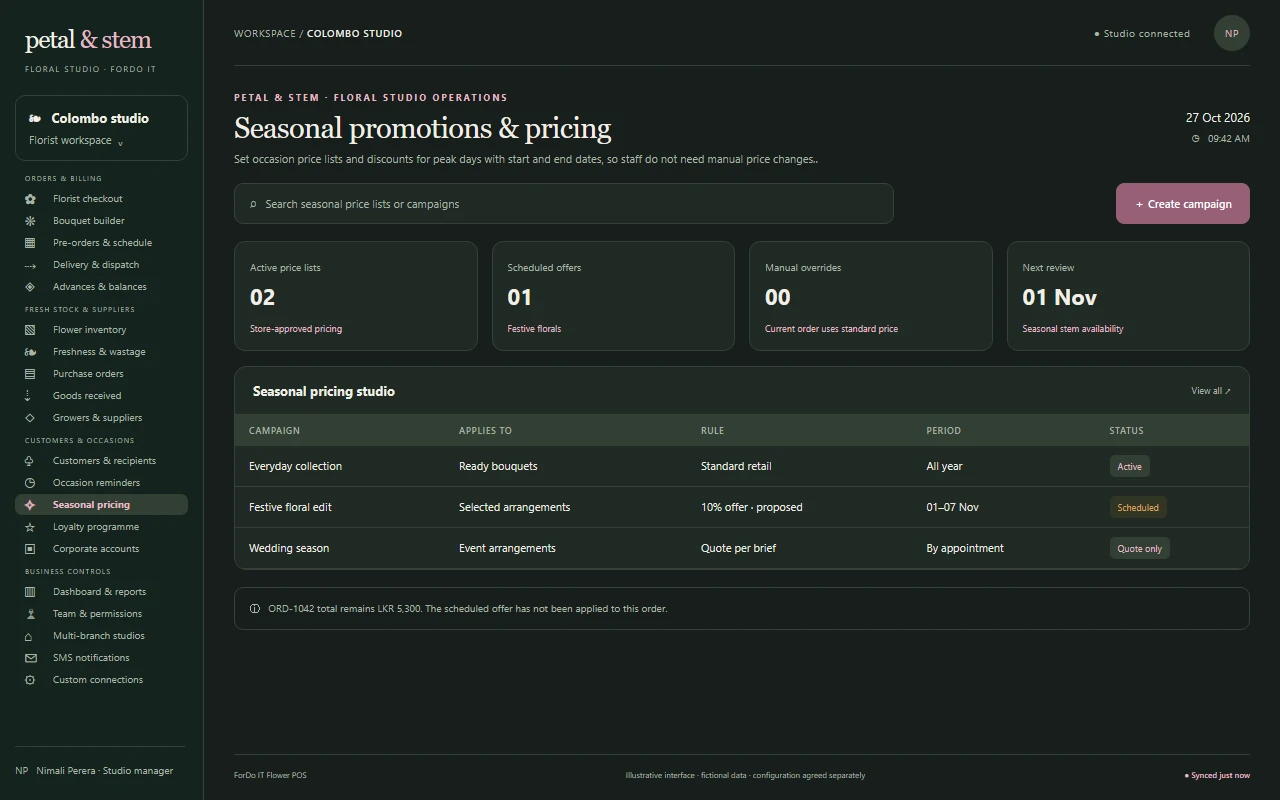Select the Manual overrides card
Image resolution: width=1280 pixels, height=800 pixels.
pyautogui.click(x=871, y=296)
